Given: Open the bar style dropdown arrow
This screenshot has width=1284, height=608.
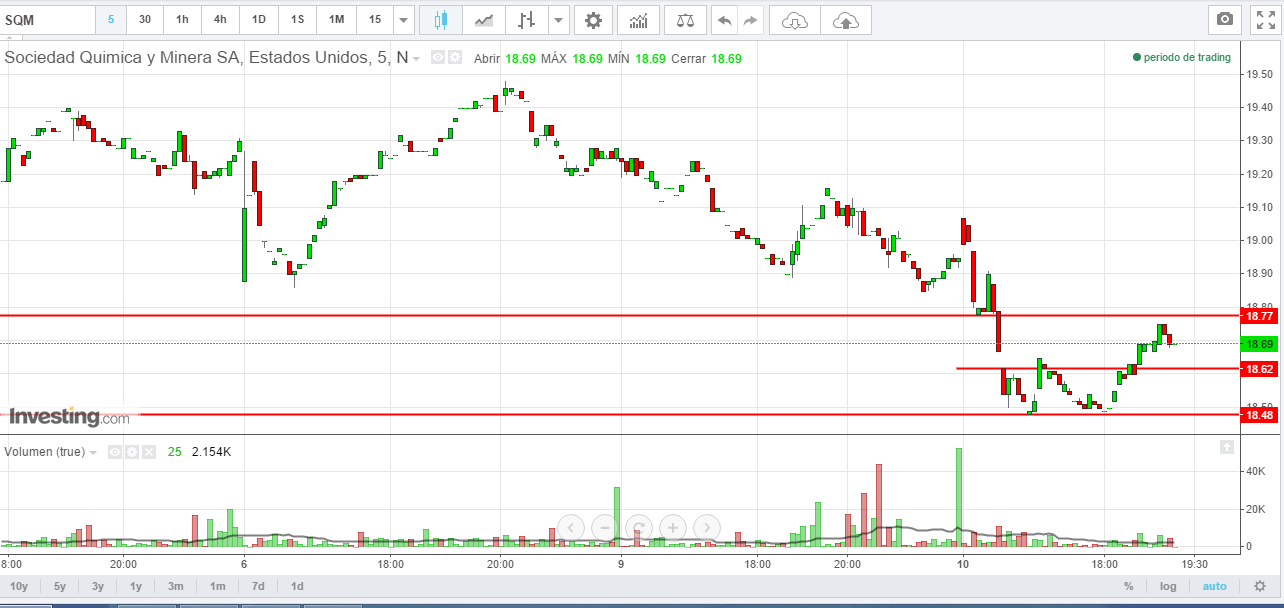Looking at the screenshot, I should [x=559, y=20].
